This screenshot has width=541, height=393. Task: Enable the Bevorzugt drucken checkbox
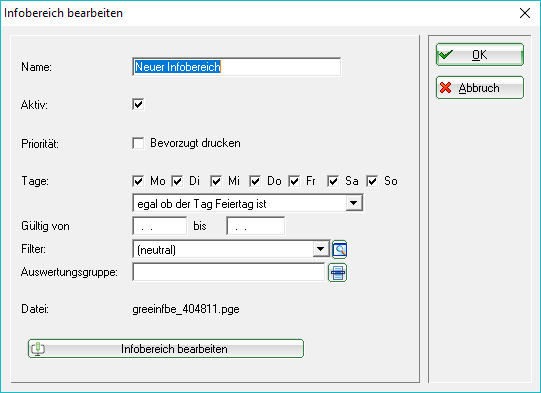click(x=138, y=143)
